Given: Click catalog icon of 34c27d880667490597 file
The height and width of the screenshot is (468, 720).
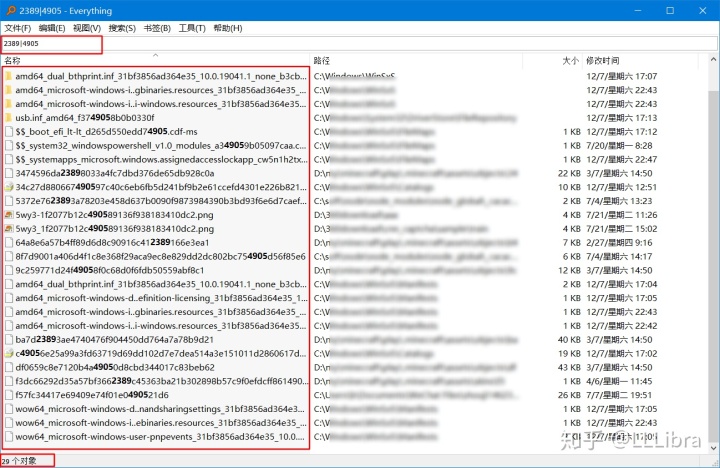Looking at the screenshot, I should click(9, 187).
